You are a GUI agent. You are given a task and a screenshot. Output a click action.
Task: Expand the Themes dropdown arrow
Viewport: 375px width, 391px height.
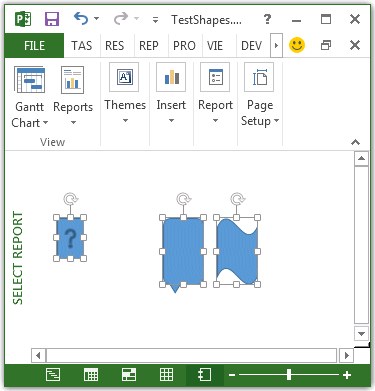pos(125,120)
